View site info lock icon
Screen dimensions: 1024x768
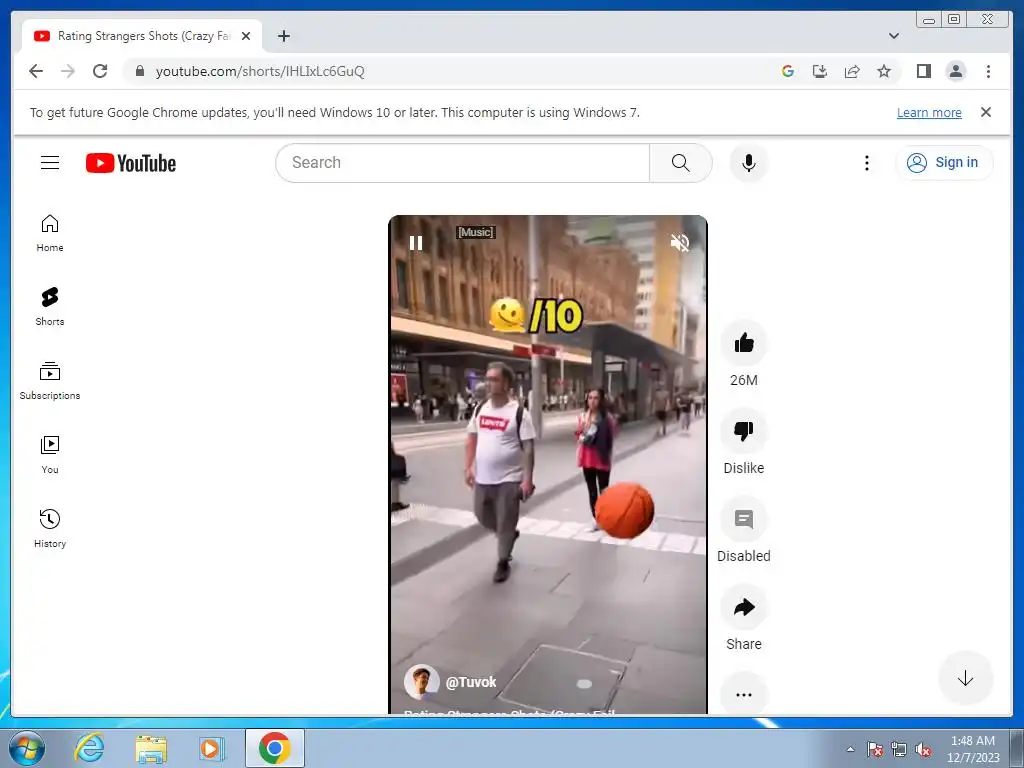[x=140, y=71]
